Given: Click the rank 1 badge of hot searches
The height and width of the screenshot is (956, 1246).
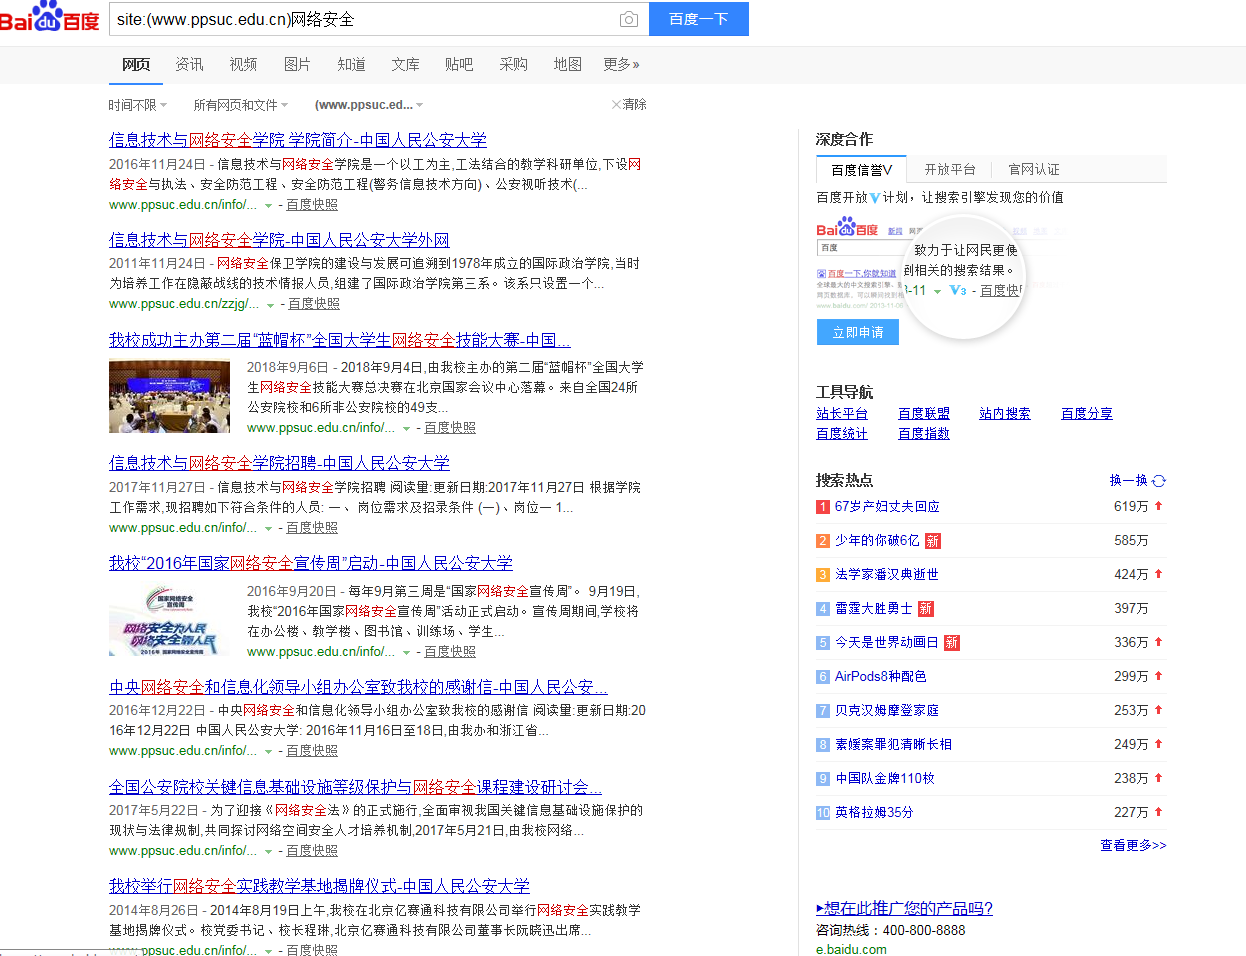Looking at the screenshot, I should 823,507.
